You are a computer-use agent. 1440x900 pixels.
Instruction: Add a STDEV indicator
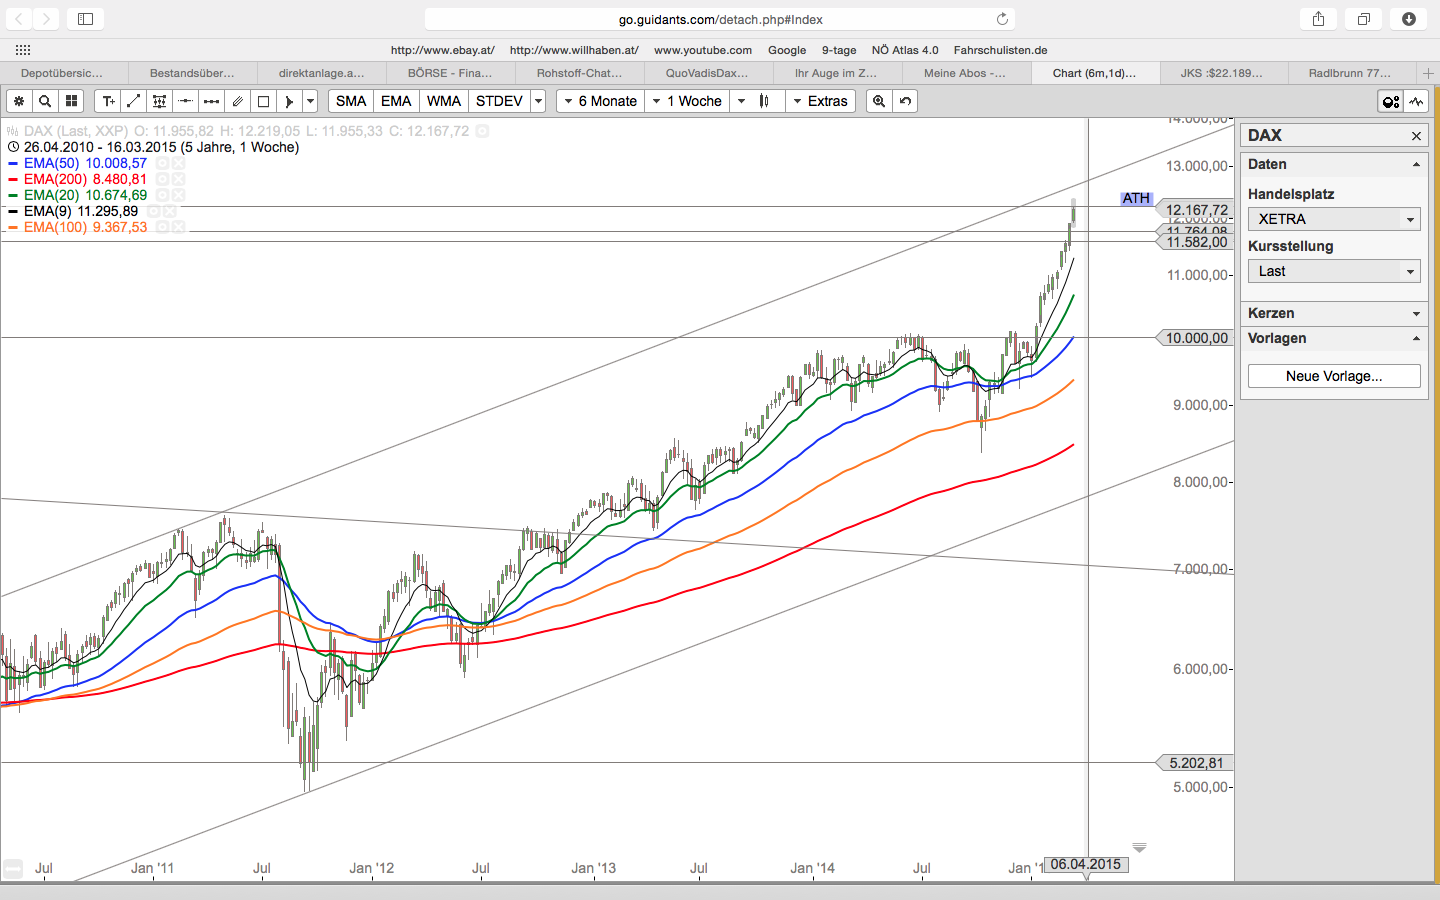499,101
